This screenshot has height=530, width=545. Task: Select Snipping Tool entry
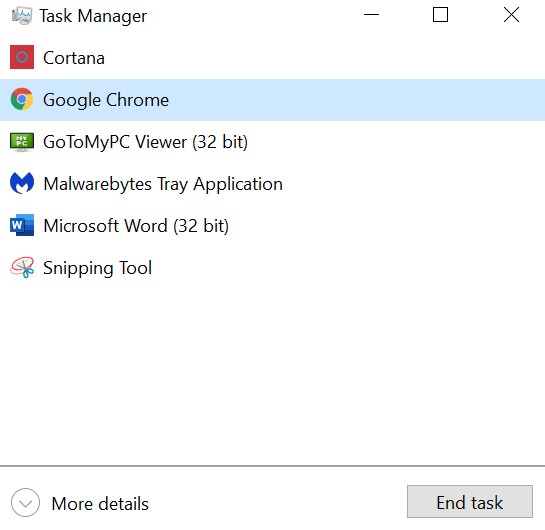272,268
